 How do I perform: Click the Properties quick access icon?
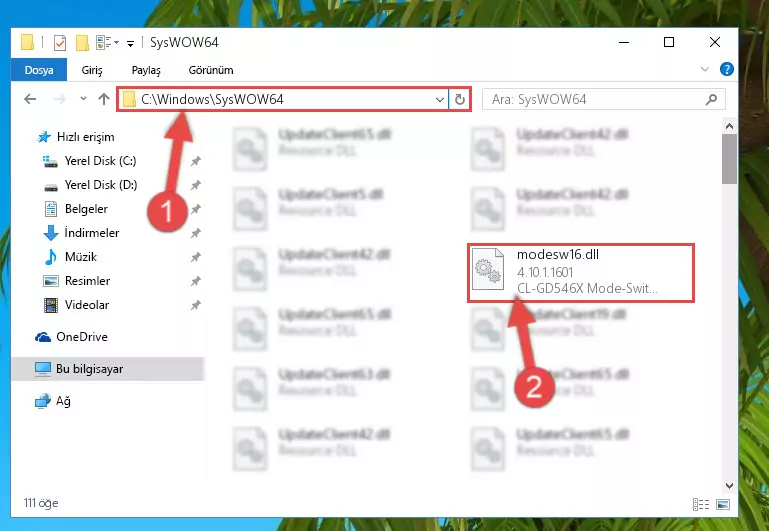(x=59, y=43)
